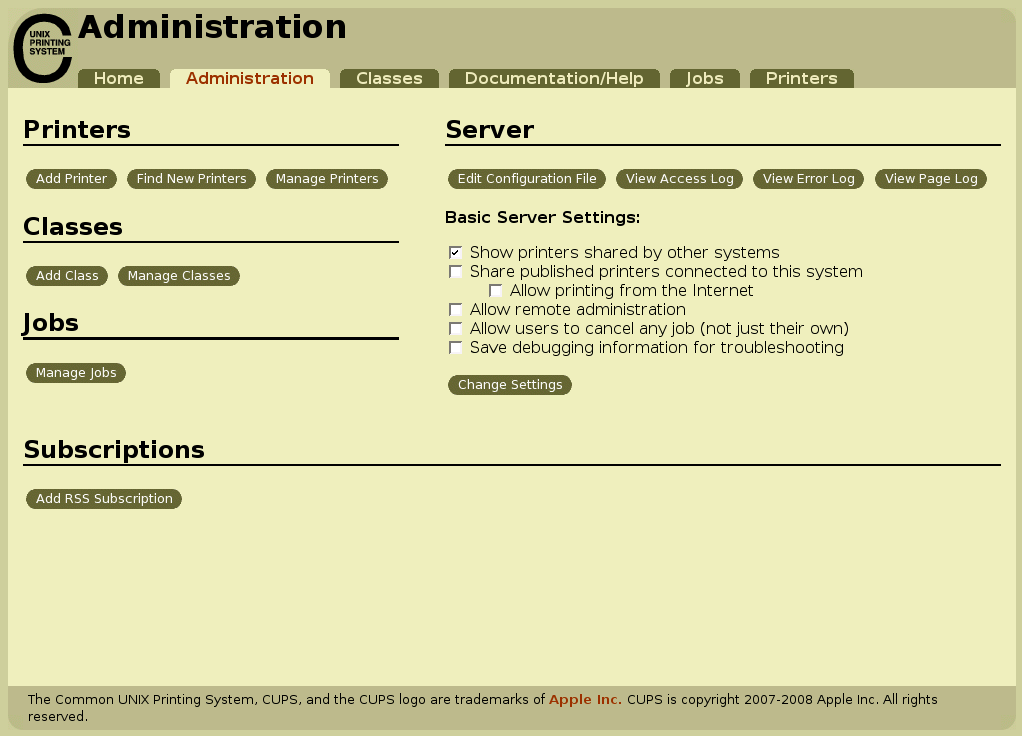The image size is (1022, 736).
Task: Click Add RSS Subscription
Action: pyautogui.click(x=103, y=498)
